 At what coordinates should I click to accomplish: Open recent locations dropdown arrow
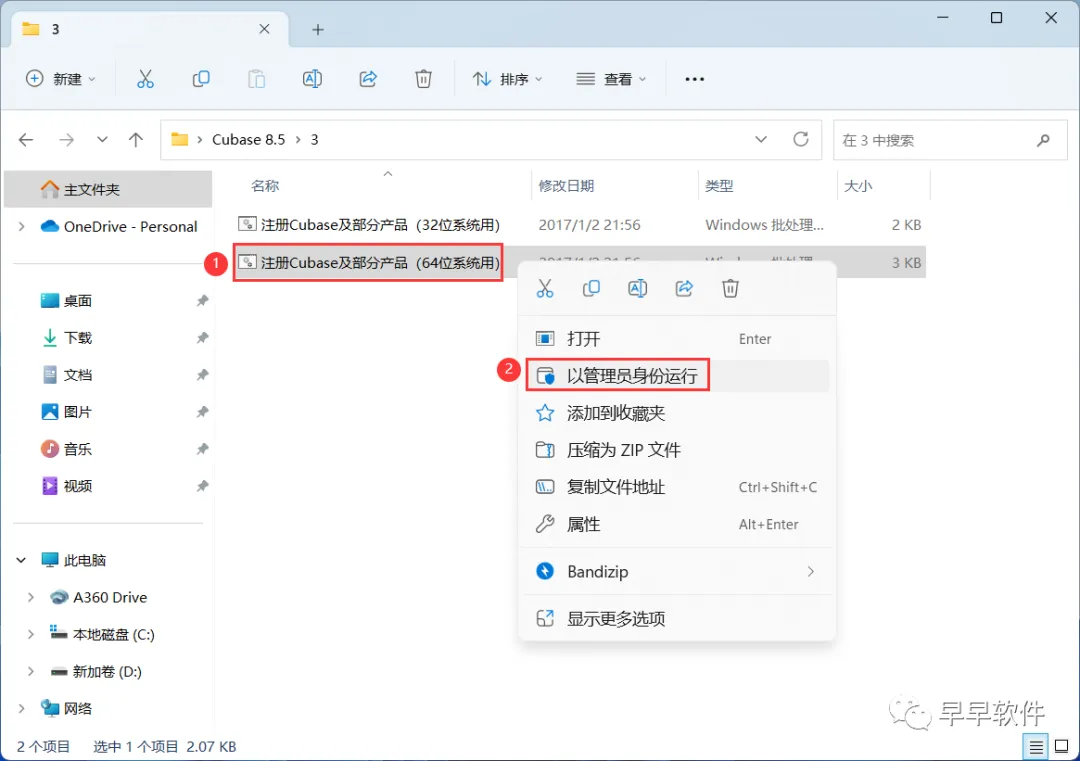coord(102,140)
